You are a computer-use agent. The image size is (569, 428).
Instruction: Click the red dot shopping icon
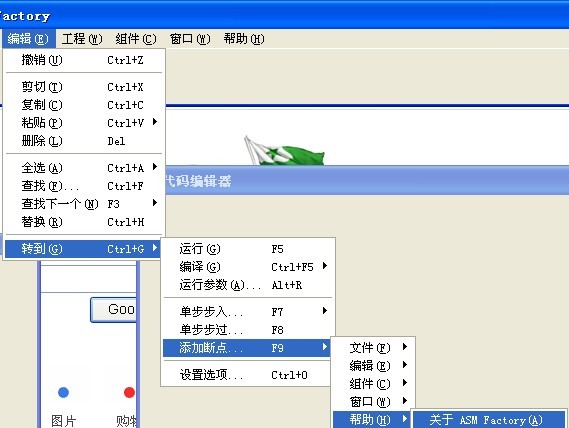tap(129, 392)
